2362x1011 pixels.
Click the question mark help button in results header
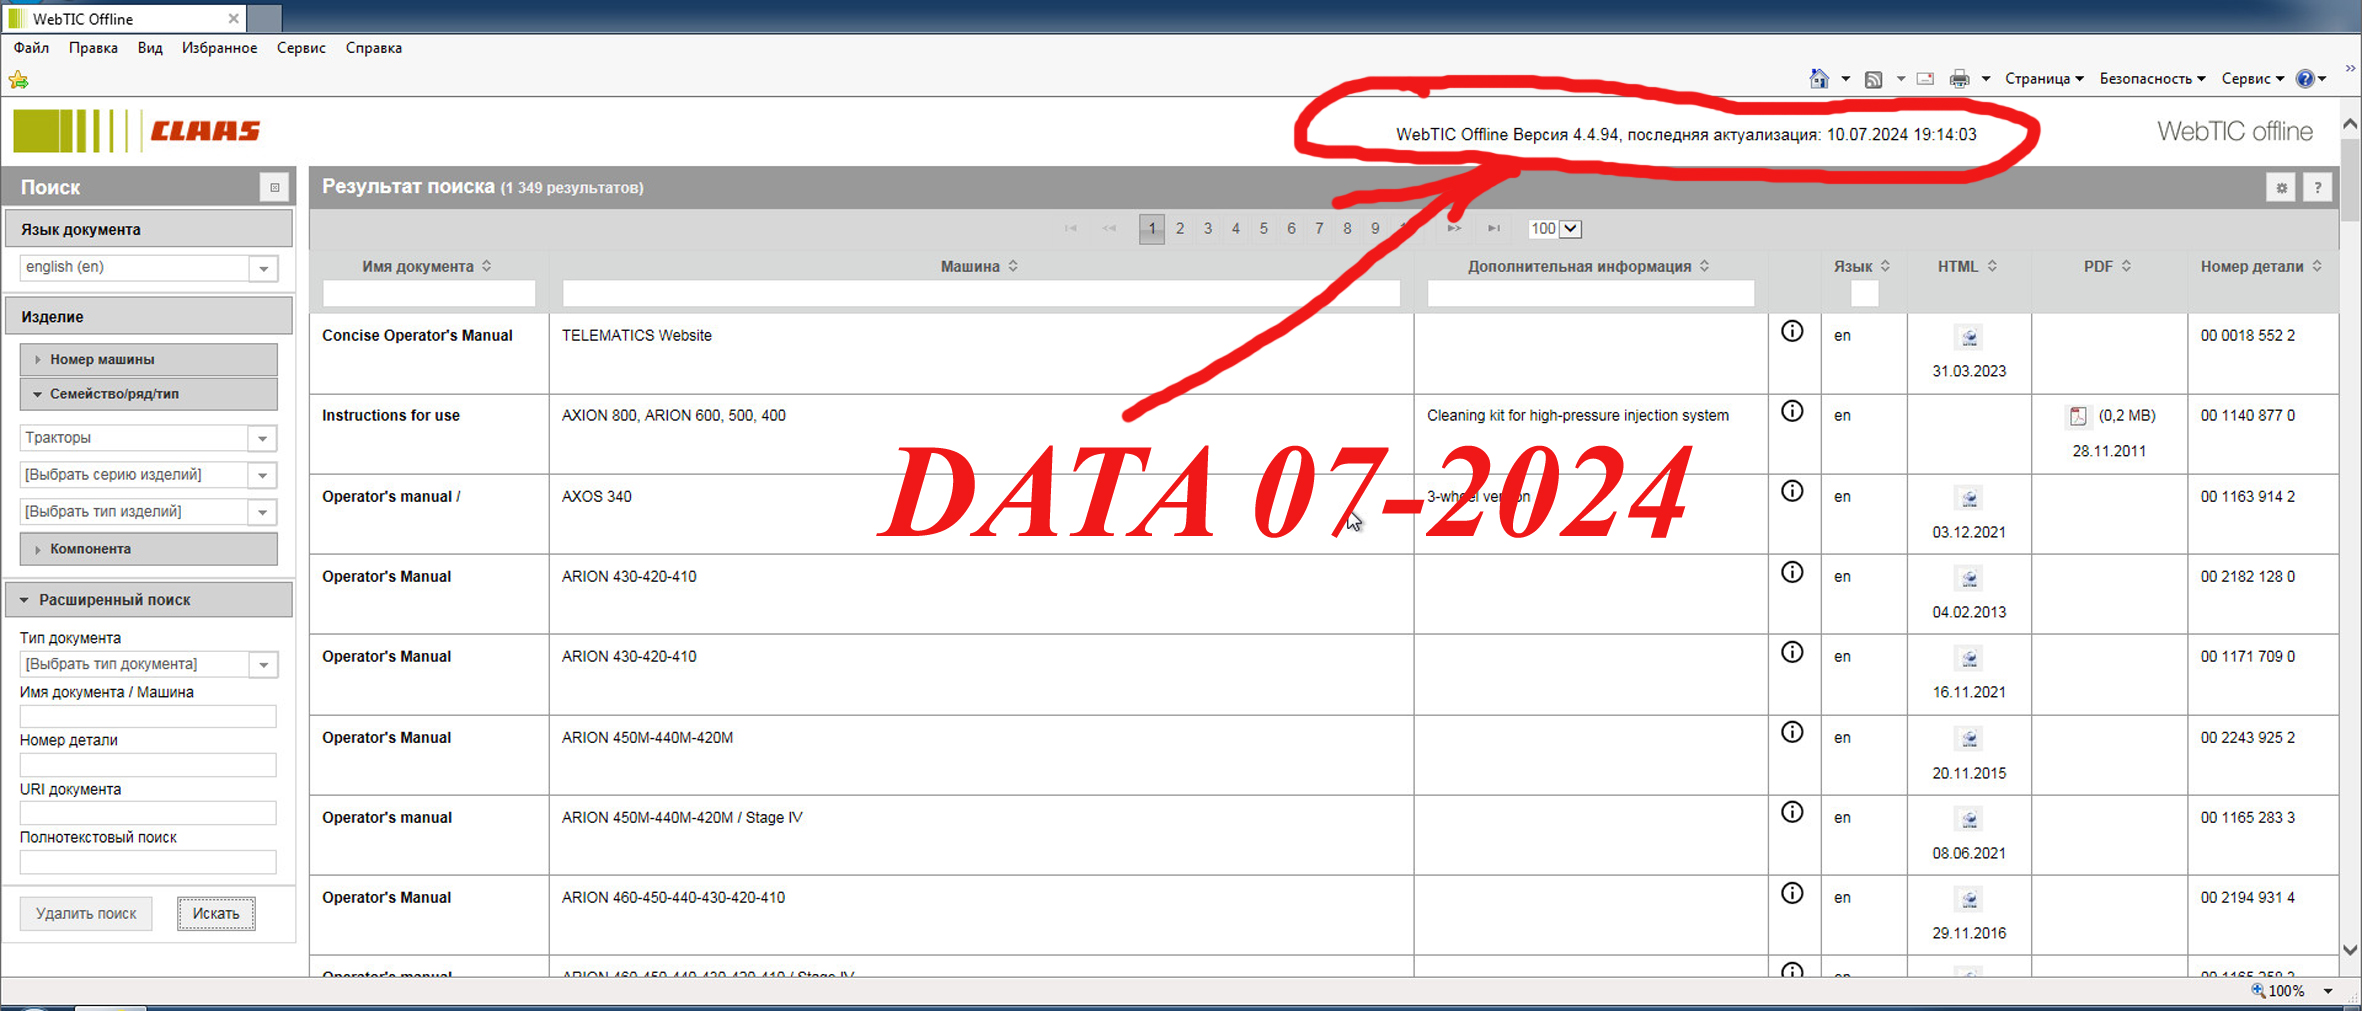(2317, 188)
